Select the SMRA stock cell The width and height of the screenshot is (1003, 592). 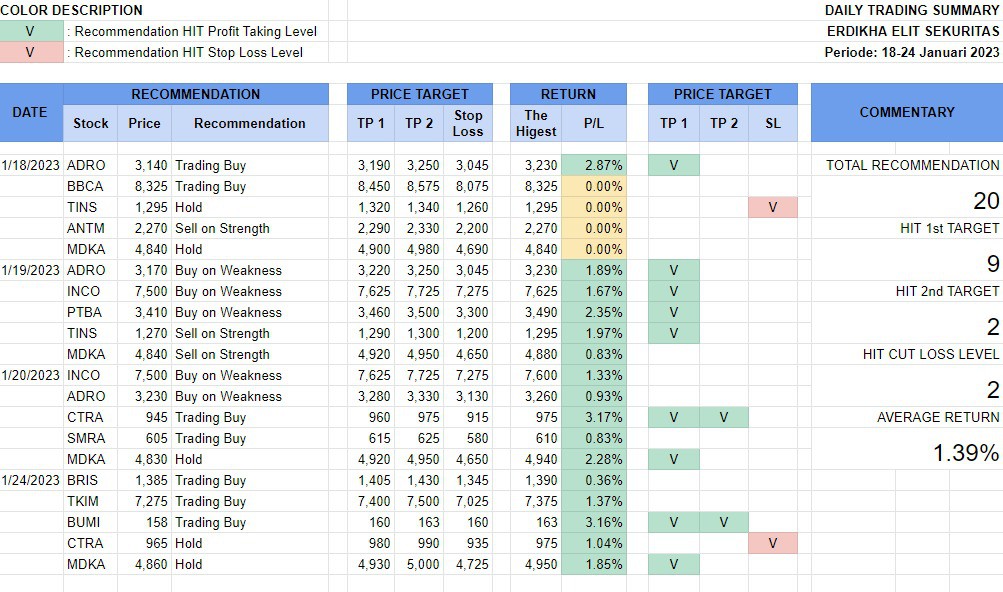coord(86,438)
